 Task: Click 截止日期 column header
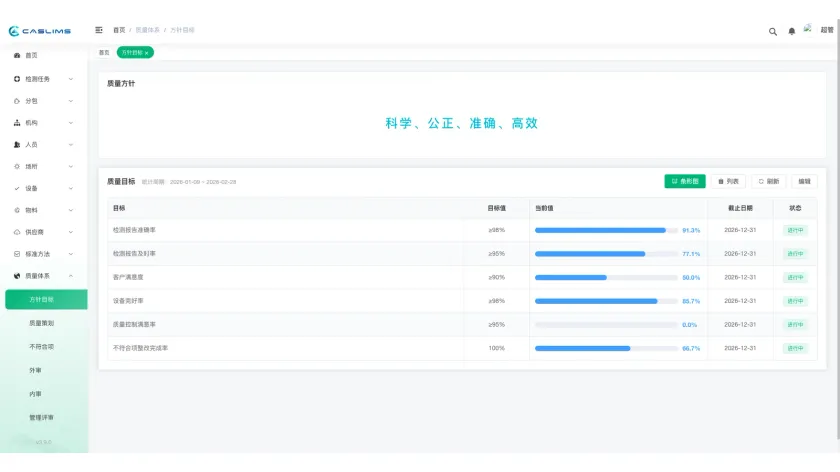click(740, 208)
